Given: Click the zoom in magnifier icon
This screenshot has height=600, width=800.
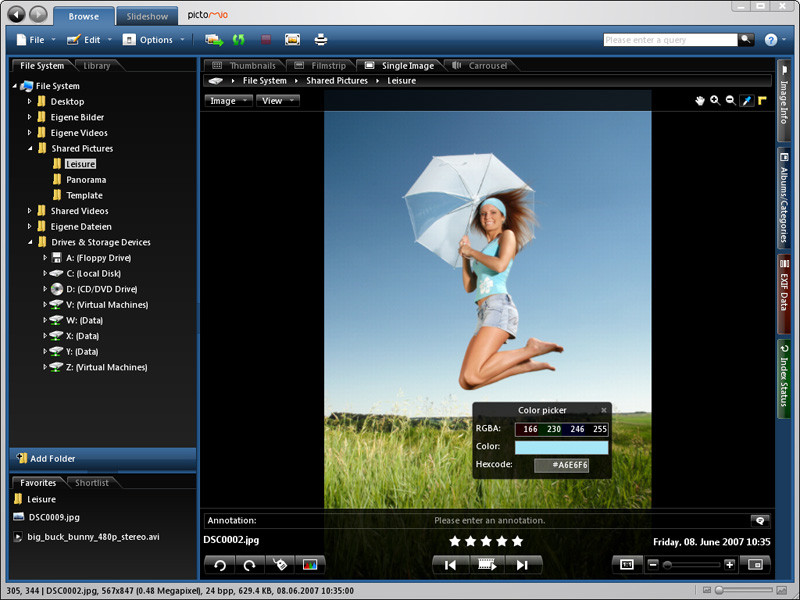Looking at the screenshot, I should pos(715,101).
